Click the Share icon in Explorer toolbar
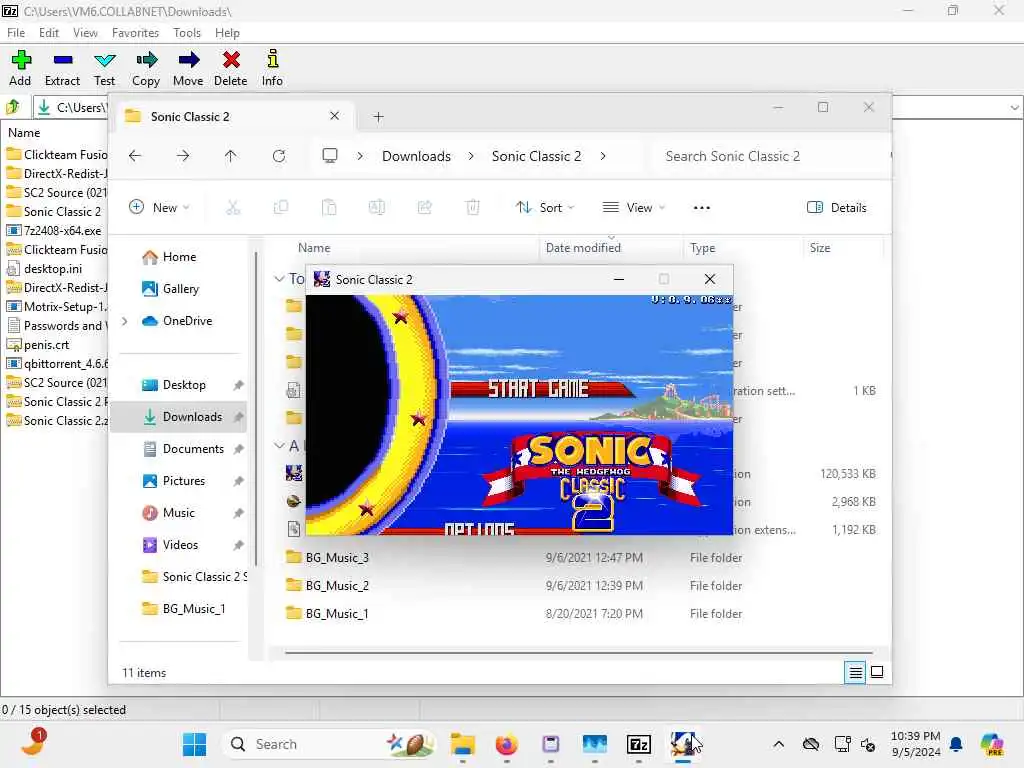 point(424,208)
